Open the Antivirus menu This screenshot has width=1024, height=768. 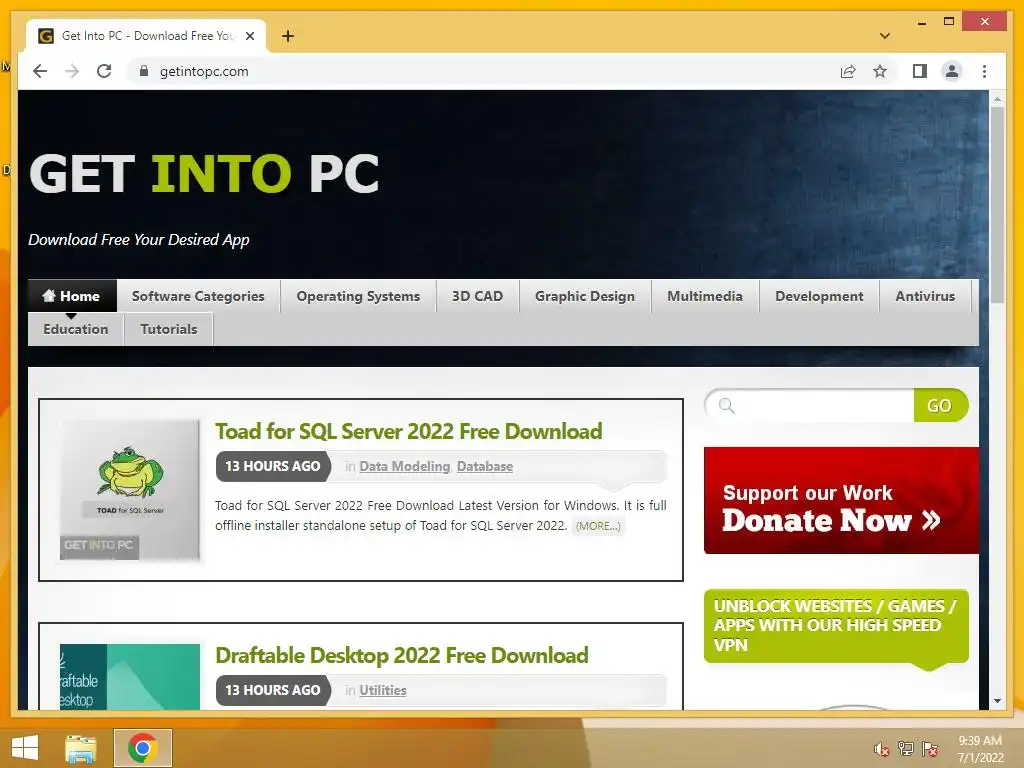coord(925,296)
